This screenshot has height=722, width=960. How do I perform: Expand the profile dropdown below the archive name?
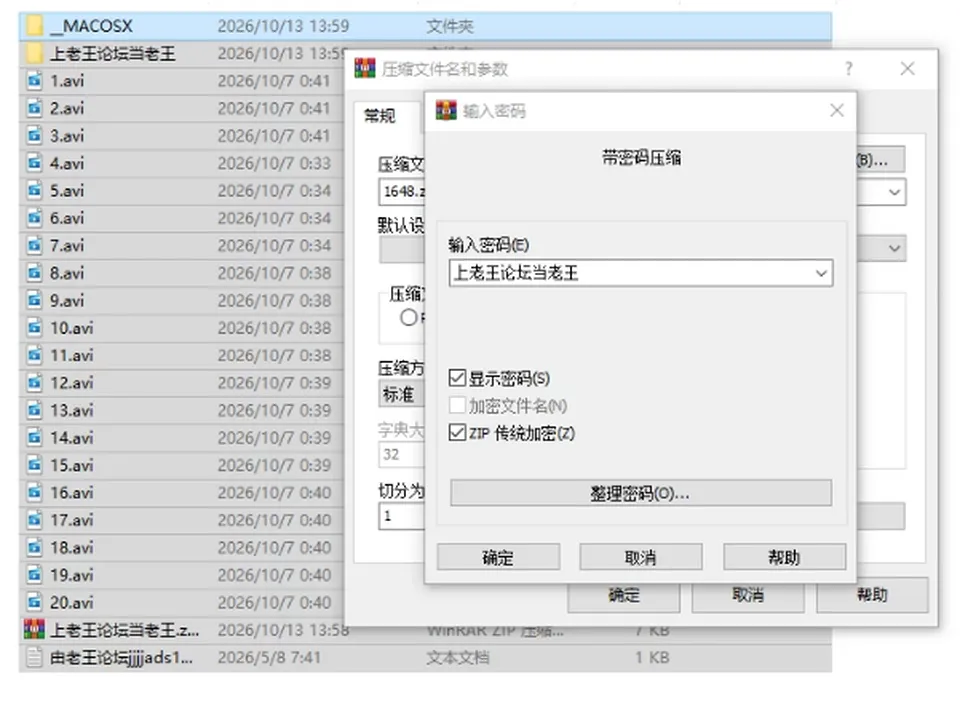894,248
